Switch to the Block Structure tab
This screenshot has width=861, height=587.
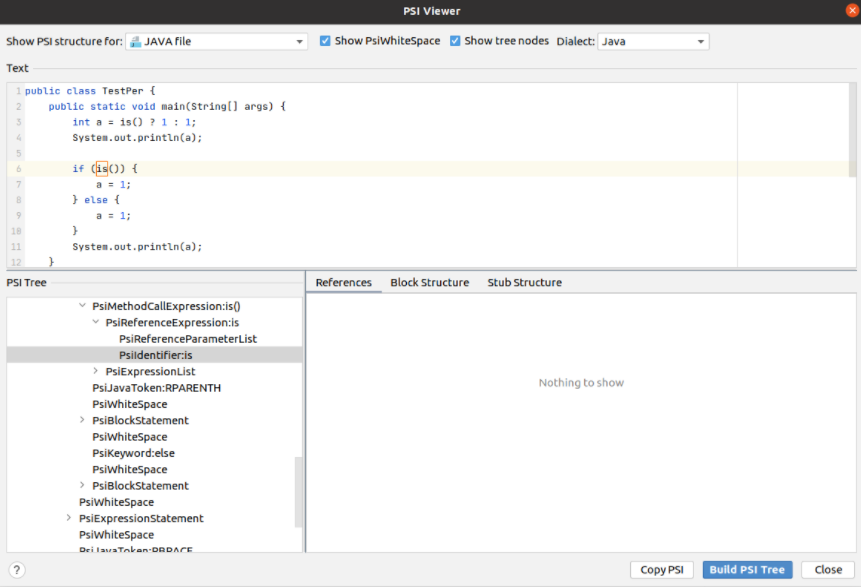[429, 283]
